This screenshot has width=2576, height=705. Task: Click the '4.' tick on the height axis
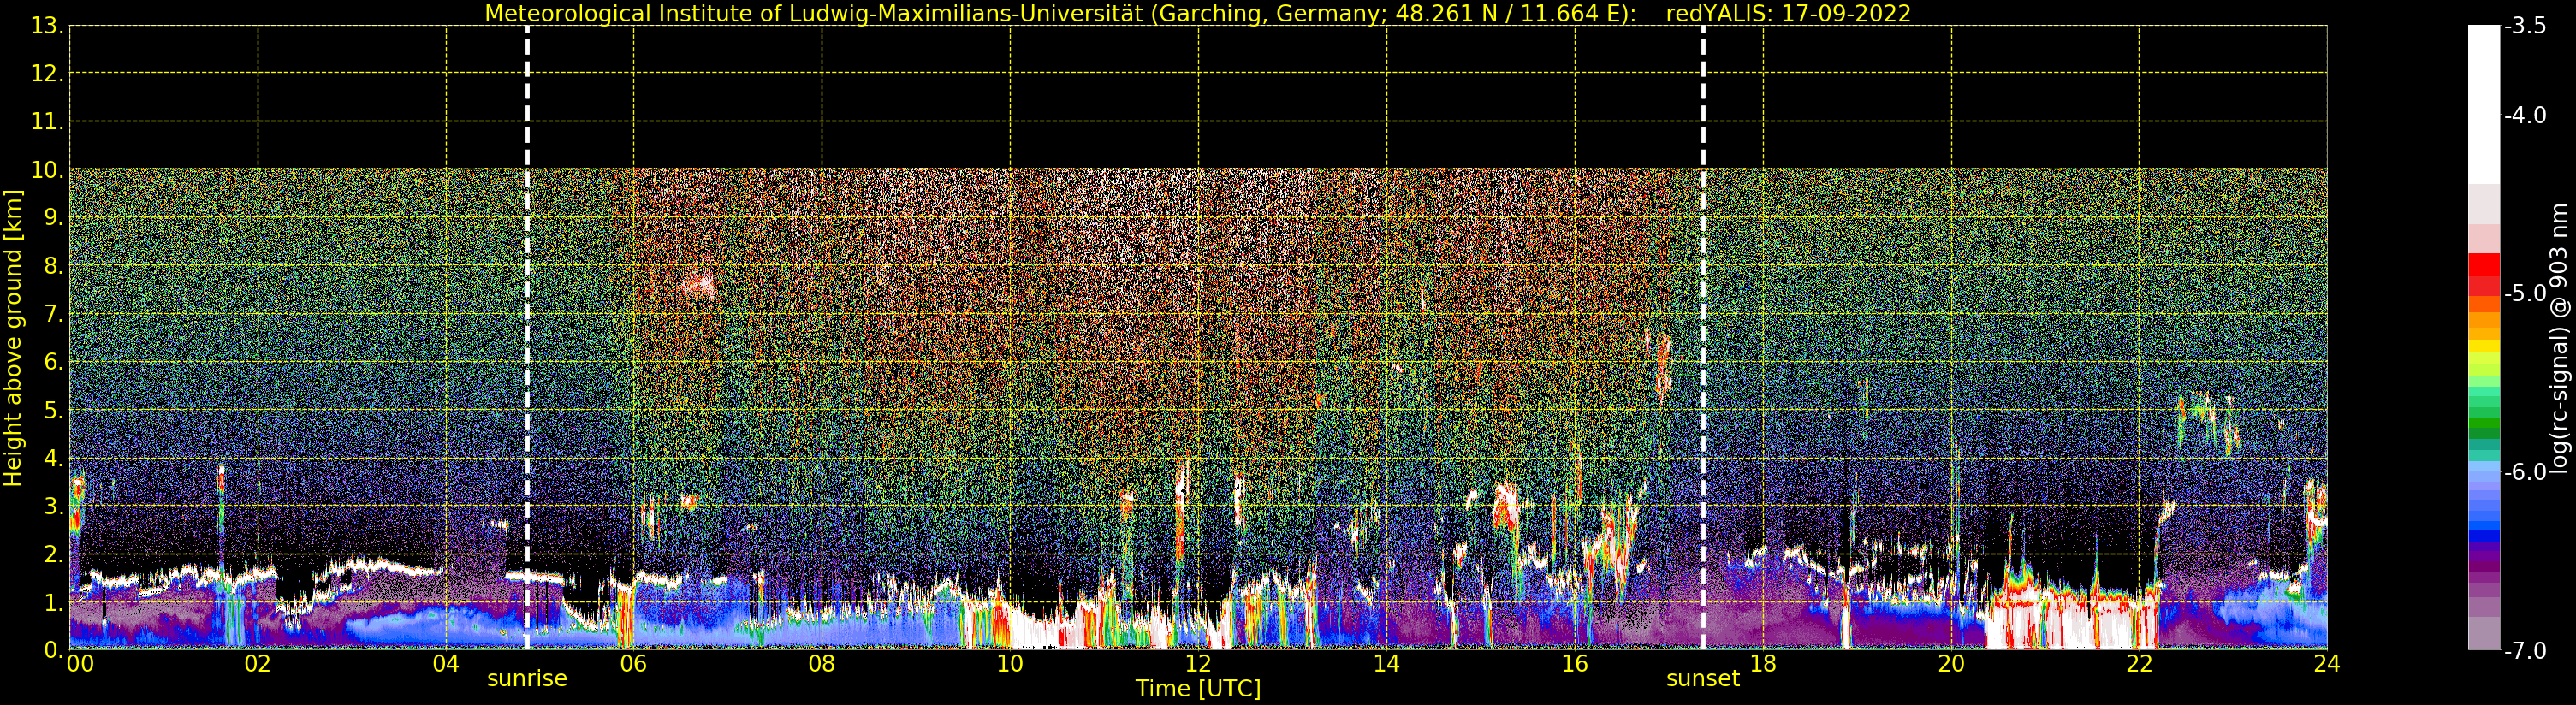(x=53, y=458)
